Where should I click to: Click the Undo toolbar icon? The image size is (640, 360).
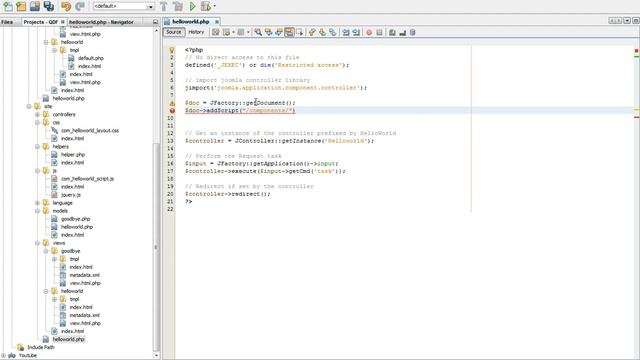66,6
